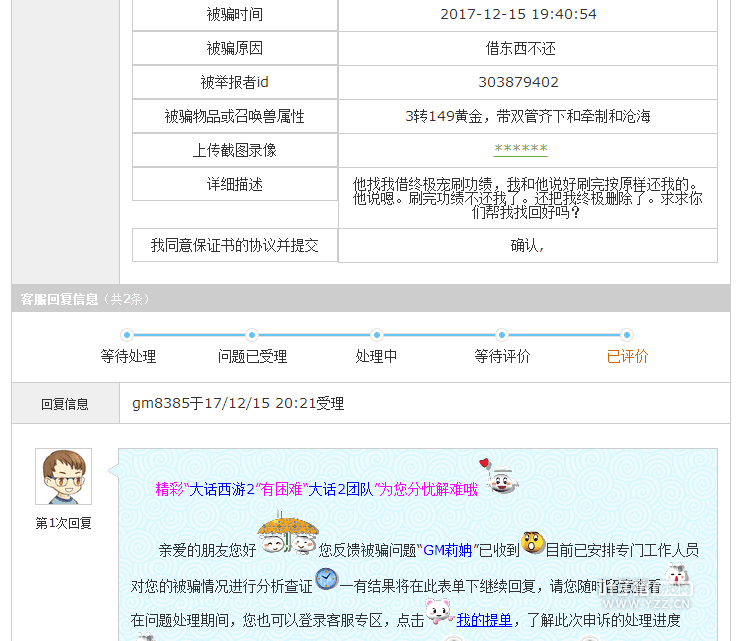Click the progress dot above 等待处理
The image size is (737, 641).
127,335
